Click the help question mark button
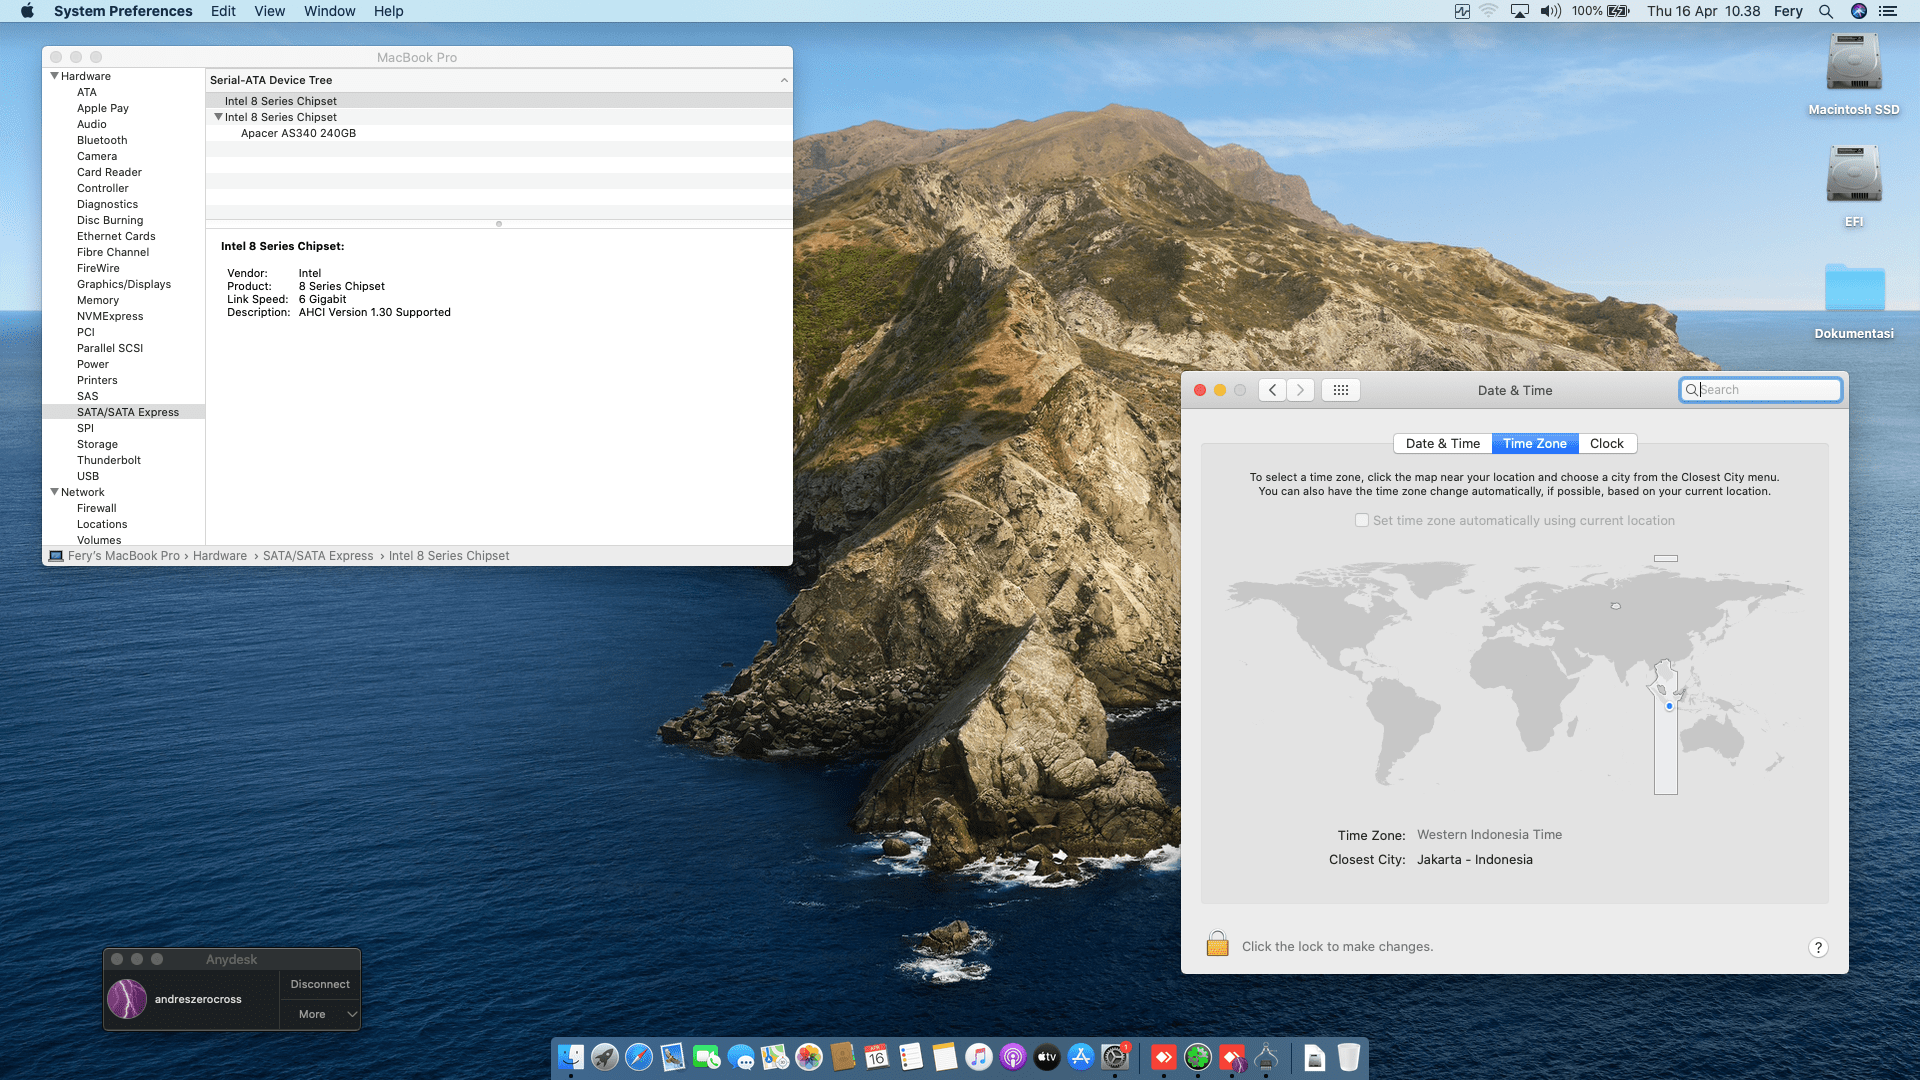 click(x=1818, y=947)
